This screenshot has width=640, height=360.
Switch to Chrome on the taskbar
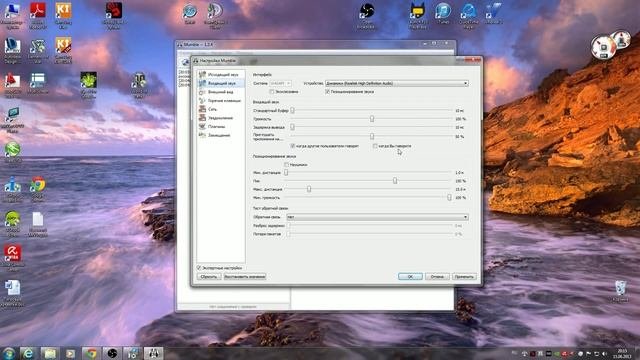coord(91,353)
